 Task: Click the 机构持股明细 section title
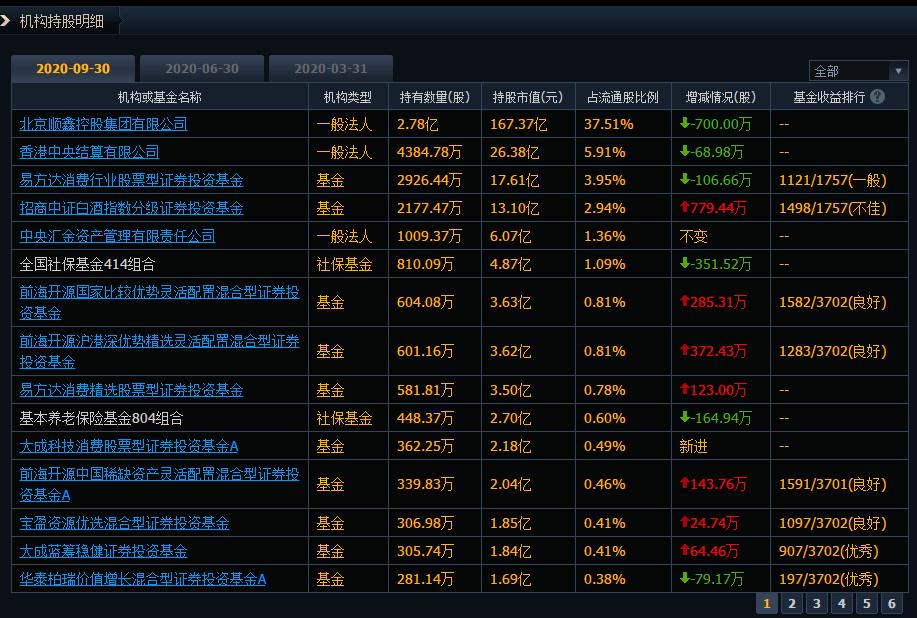coord(61,21)
